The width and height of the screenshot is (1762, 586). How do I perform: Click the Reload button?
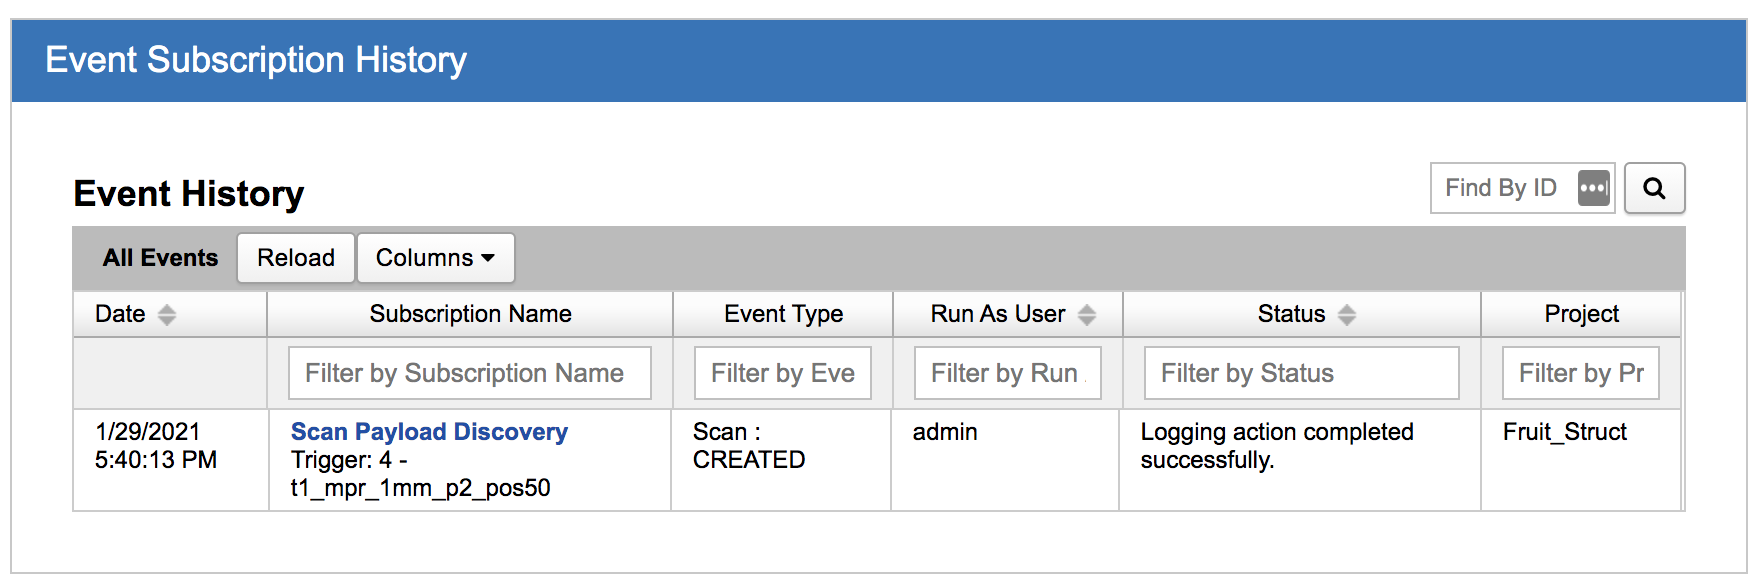click(295, 258)
